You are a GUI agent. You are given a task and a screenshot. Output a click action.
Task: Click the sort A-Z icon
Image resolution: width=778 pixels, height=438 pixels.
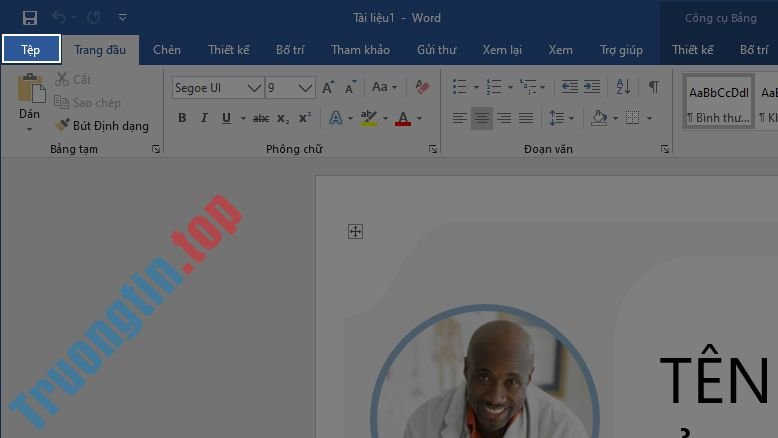click(623, 87)
